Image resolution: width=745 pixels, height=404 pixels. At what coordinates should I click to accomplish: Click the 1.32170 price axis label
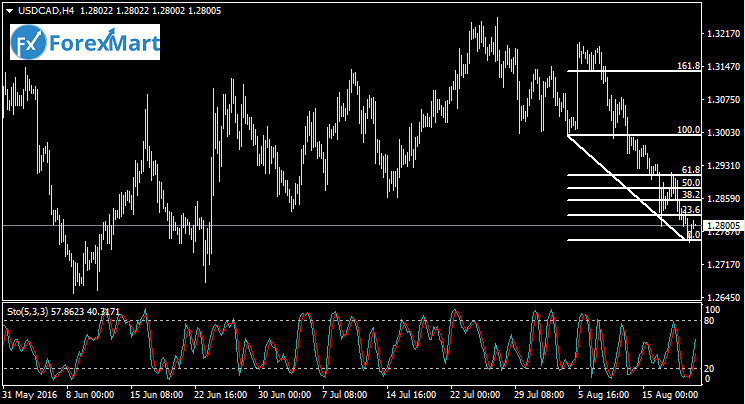click(723, 34)
